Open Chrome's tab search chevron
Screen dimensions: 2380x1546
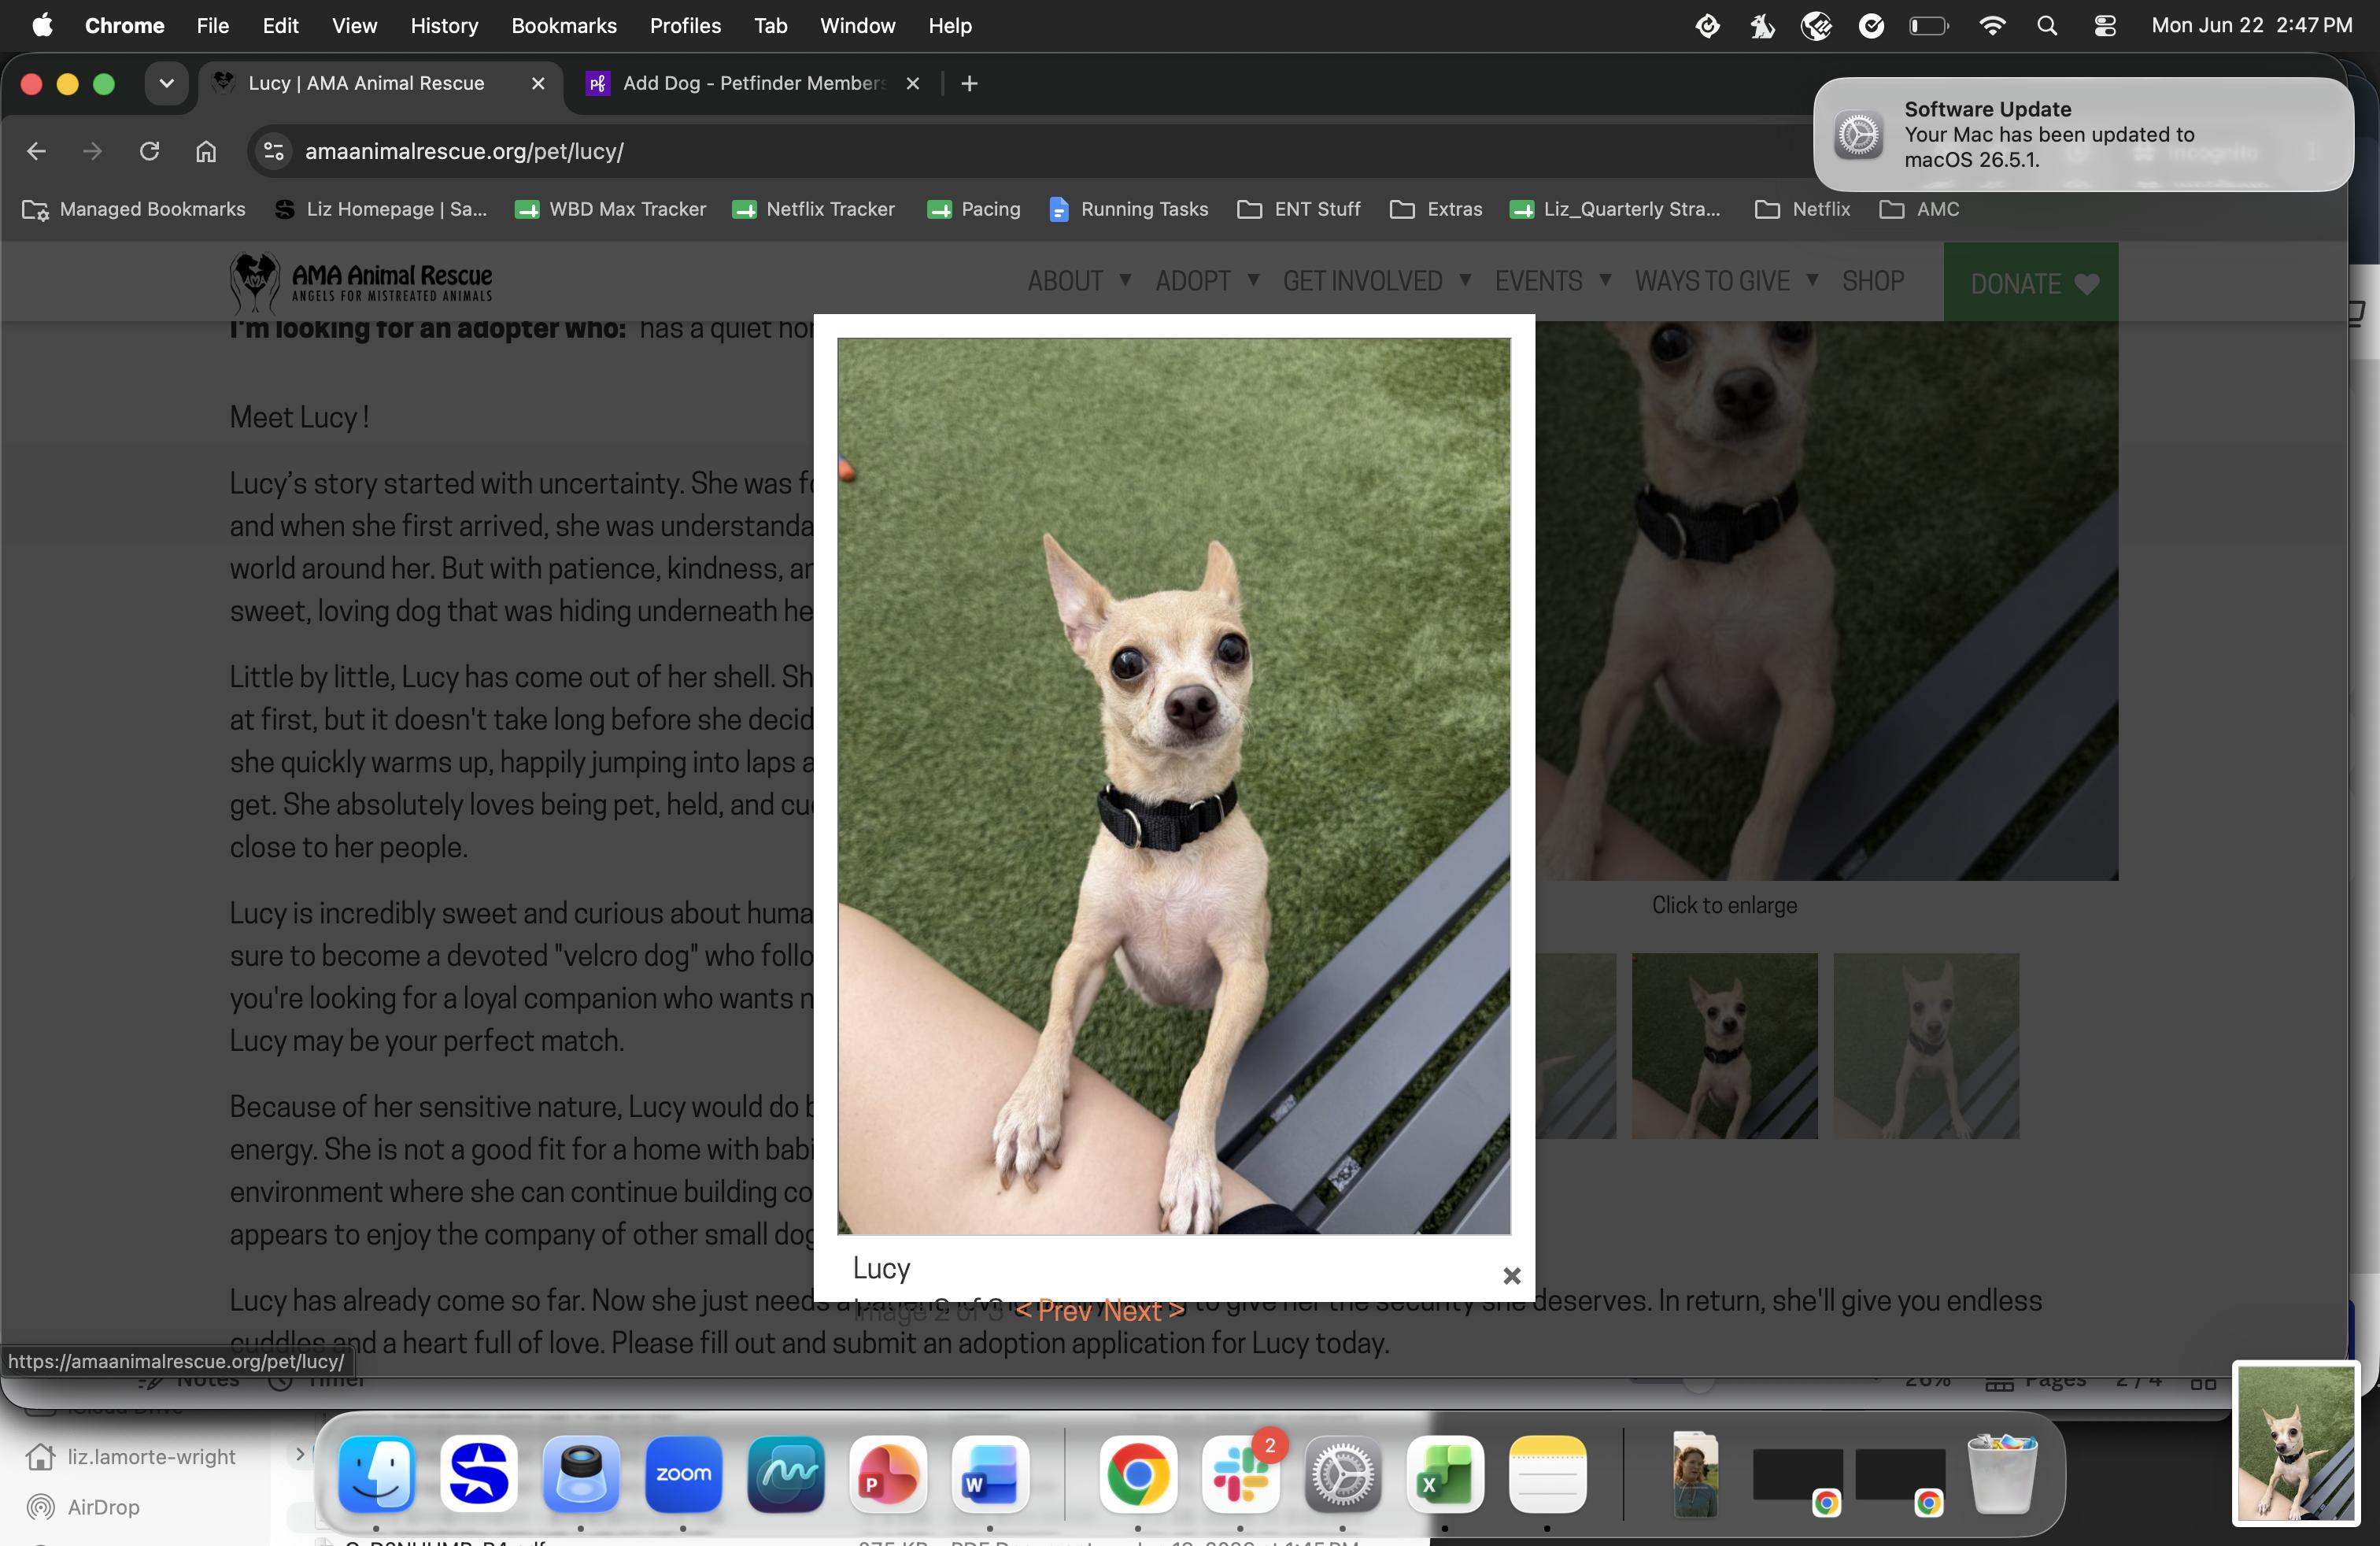(x=166, y=83)
